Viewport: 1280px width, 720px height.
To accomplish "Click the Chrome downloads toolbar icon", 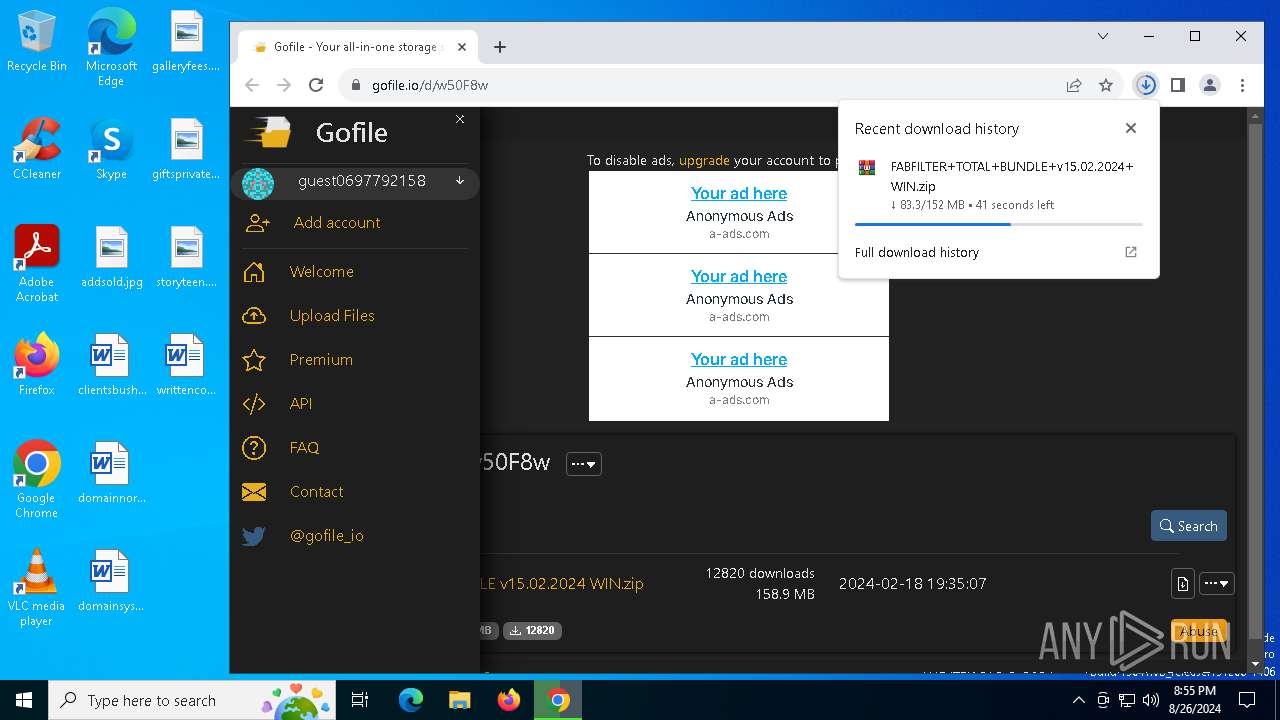I will coord(1146,85).
